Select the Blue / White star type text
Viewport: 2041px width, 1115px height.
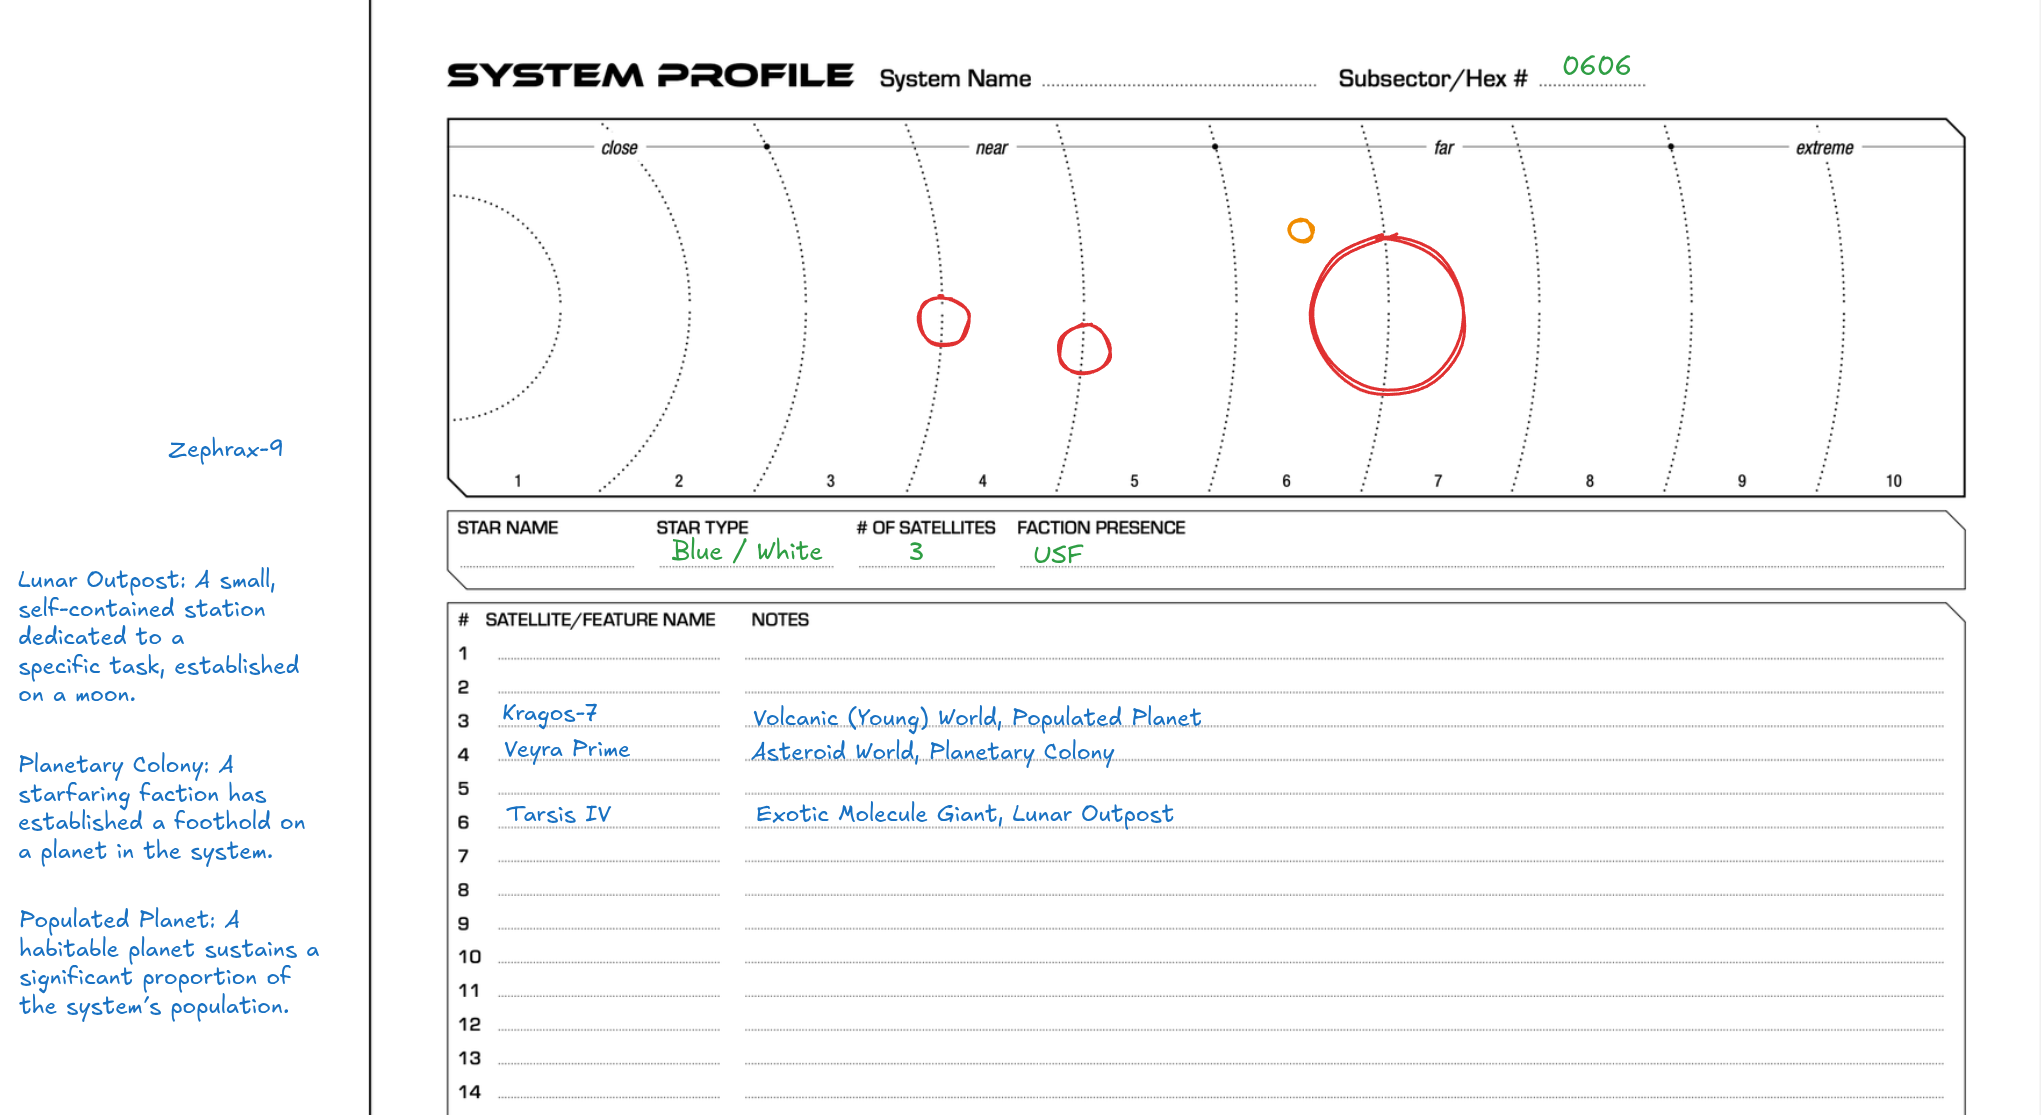[x=746, y=551]
